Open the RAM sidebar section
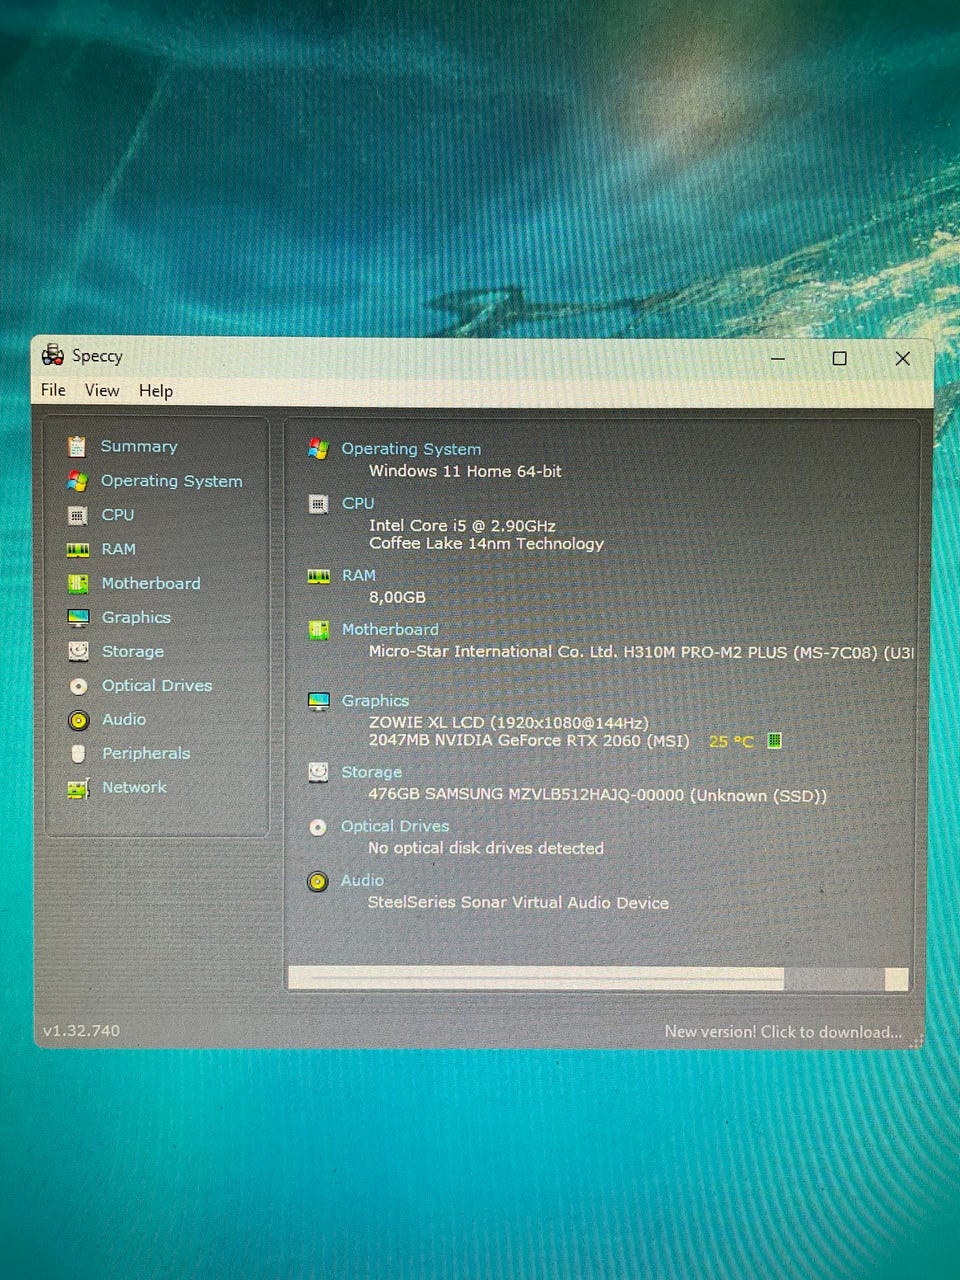 118,549
